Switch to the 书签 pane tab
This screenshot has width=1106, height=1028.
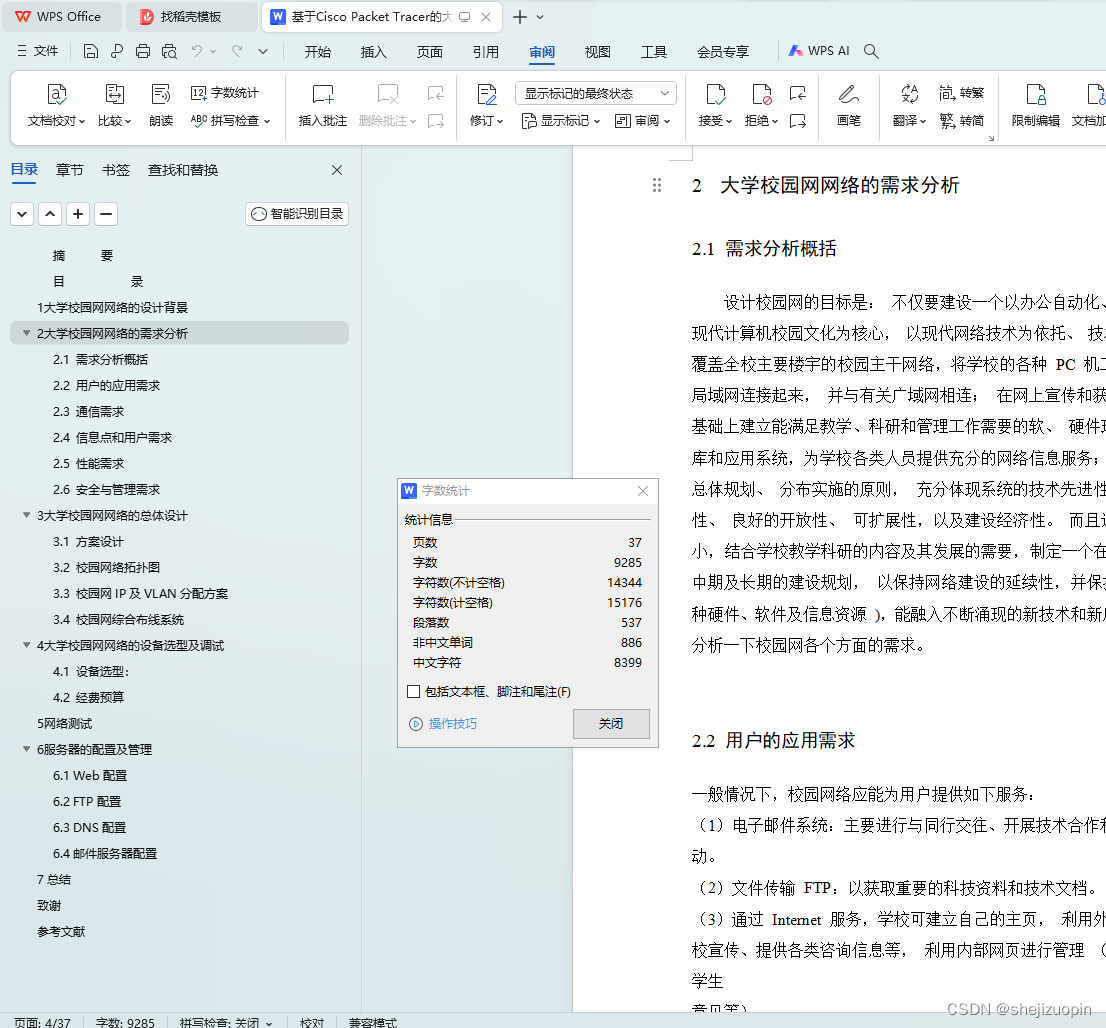tap(116, 170)
